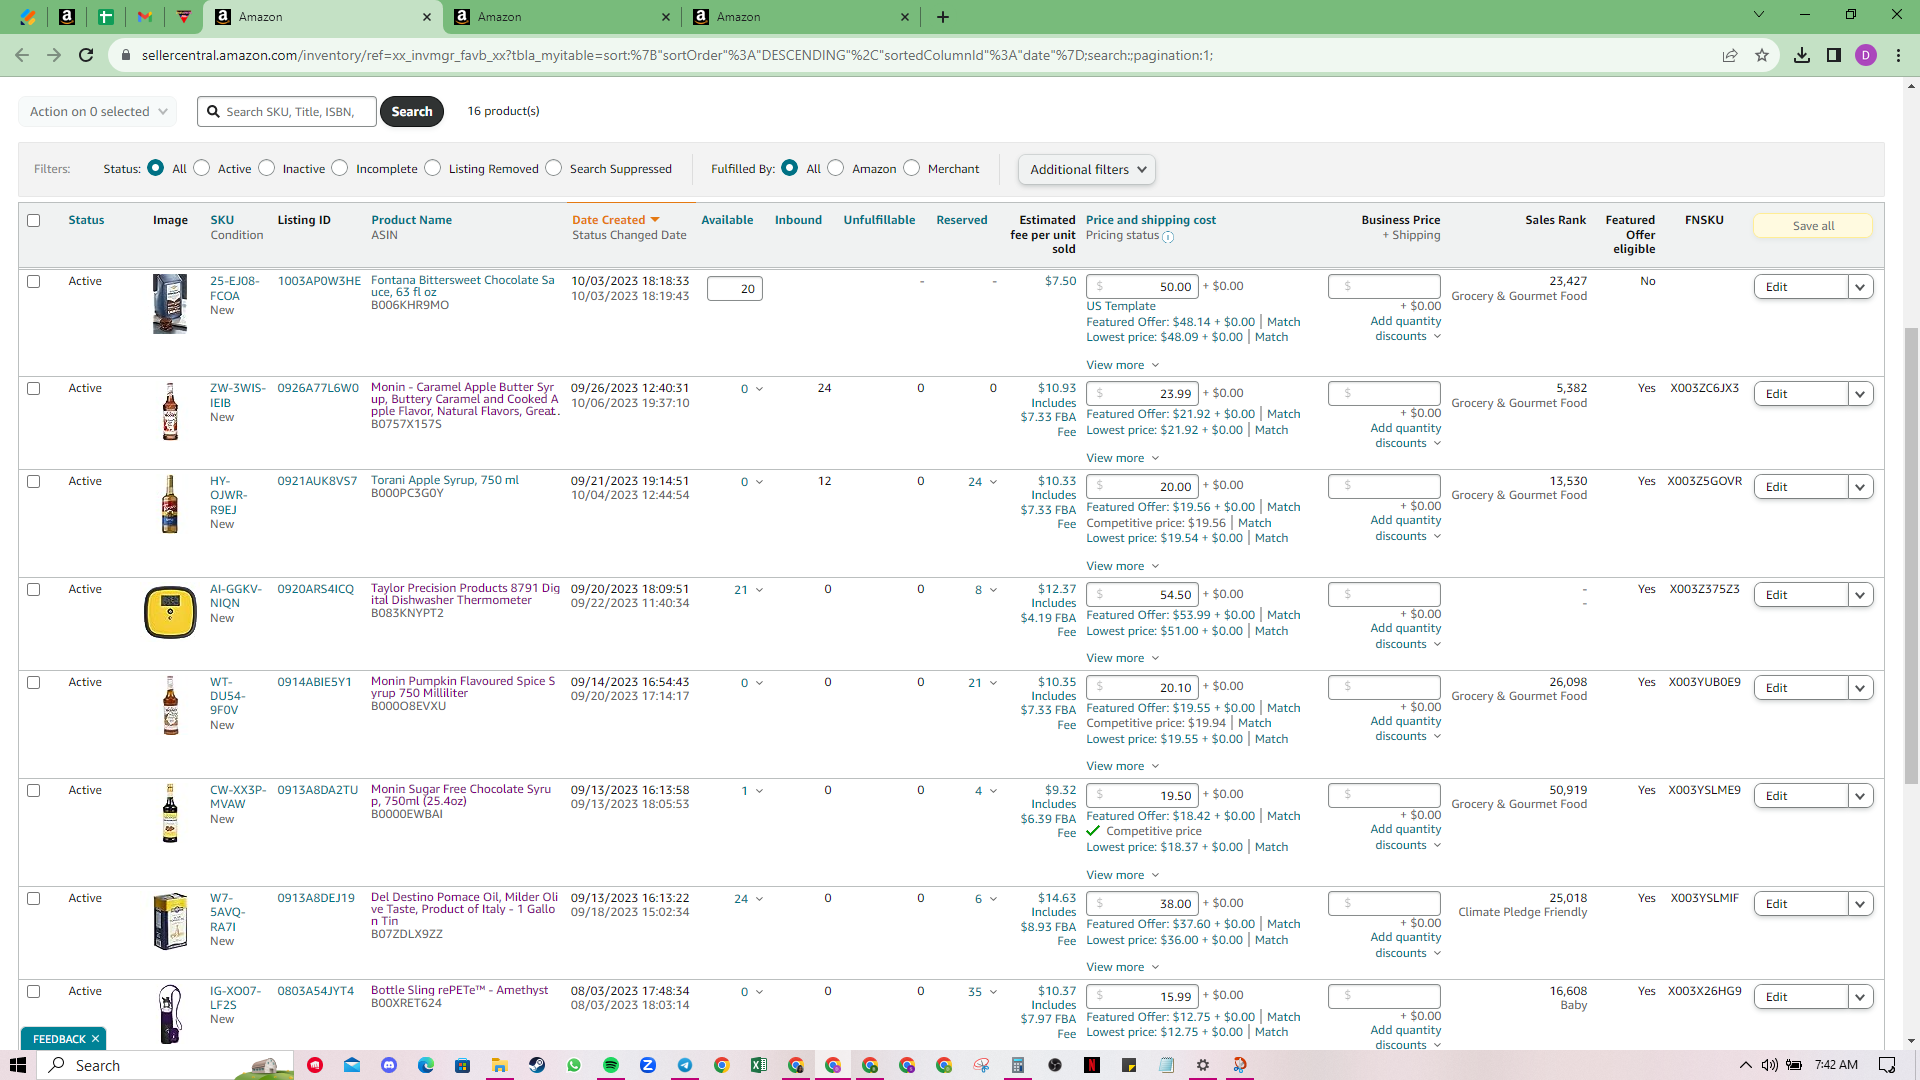Sort by the Date Created column
Viewport: 1920px width, 1080px height.
[615, 220]
